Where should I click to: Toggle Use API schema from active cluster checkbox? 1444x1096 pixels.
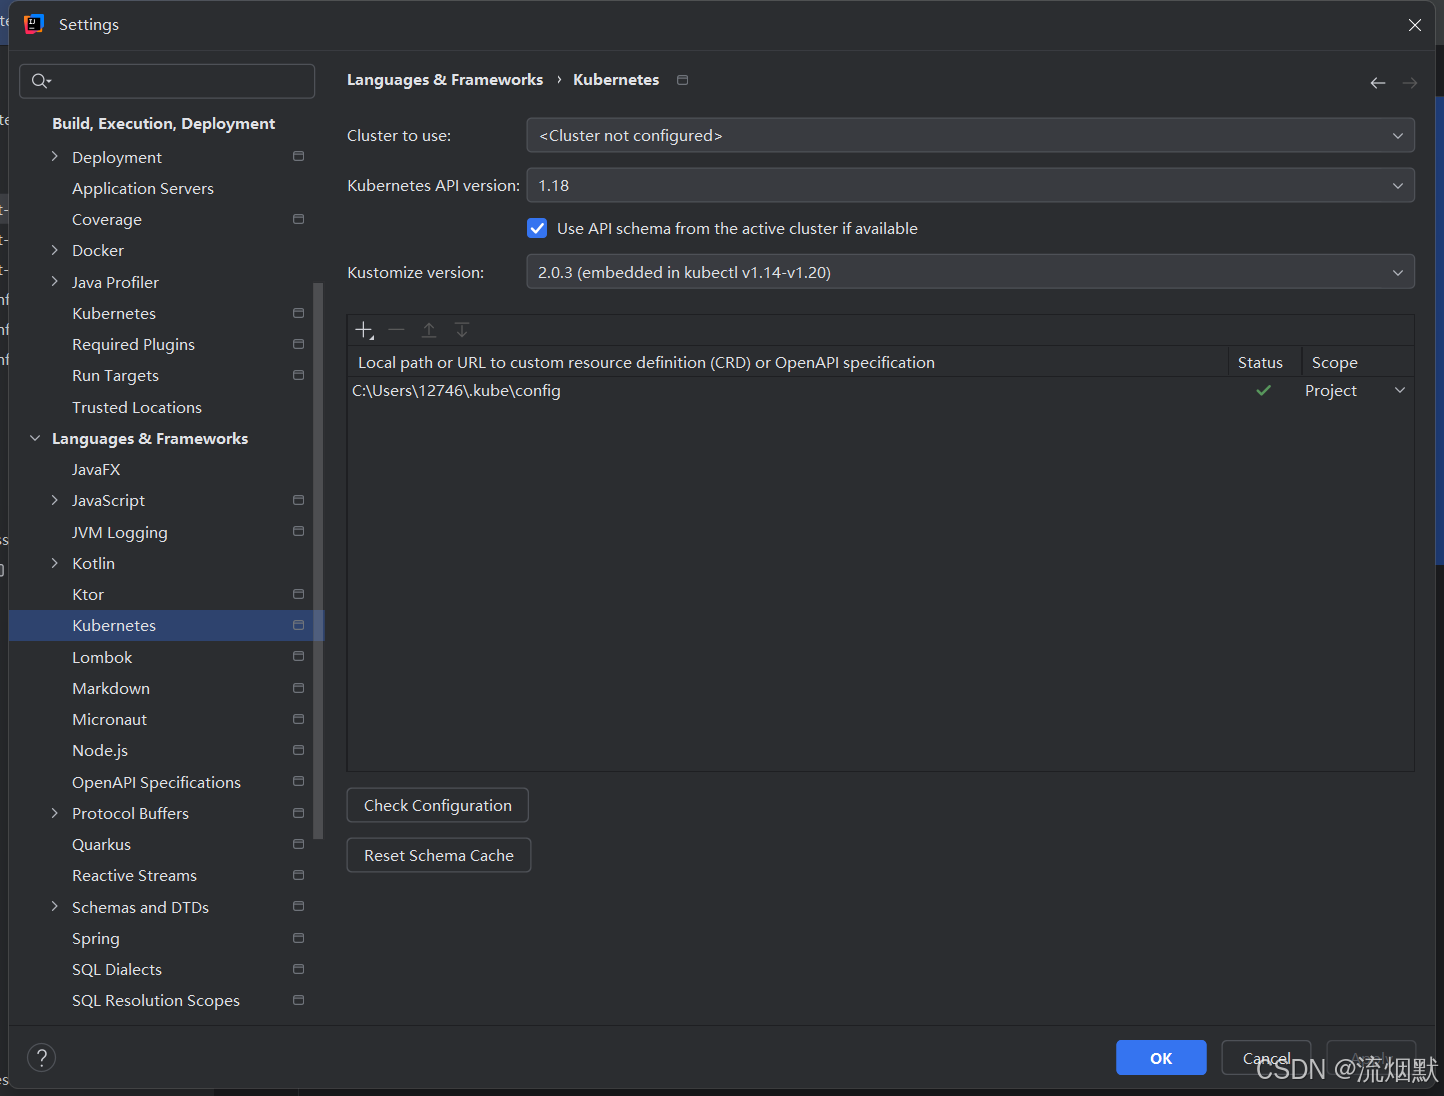(537, 228)
